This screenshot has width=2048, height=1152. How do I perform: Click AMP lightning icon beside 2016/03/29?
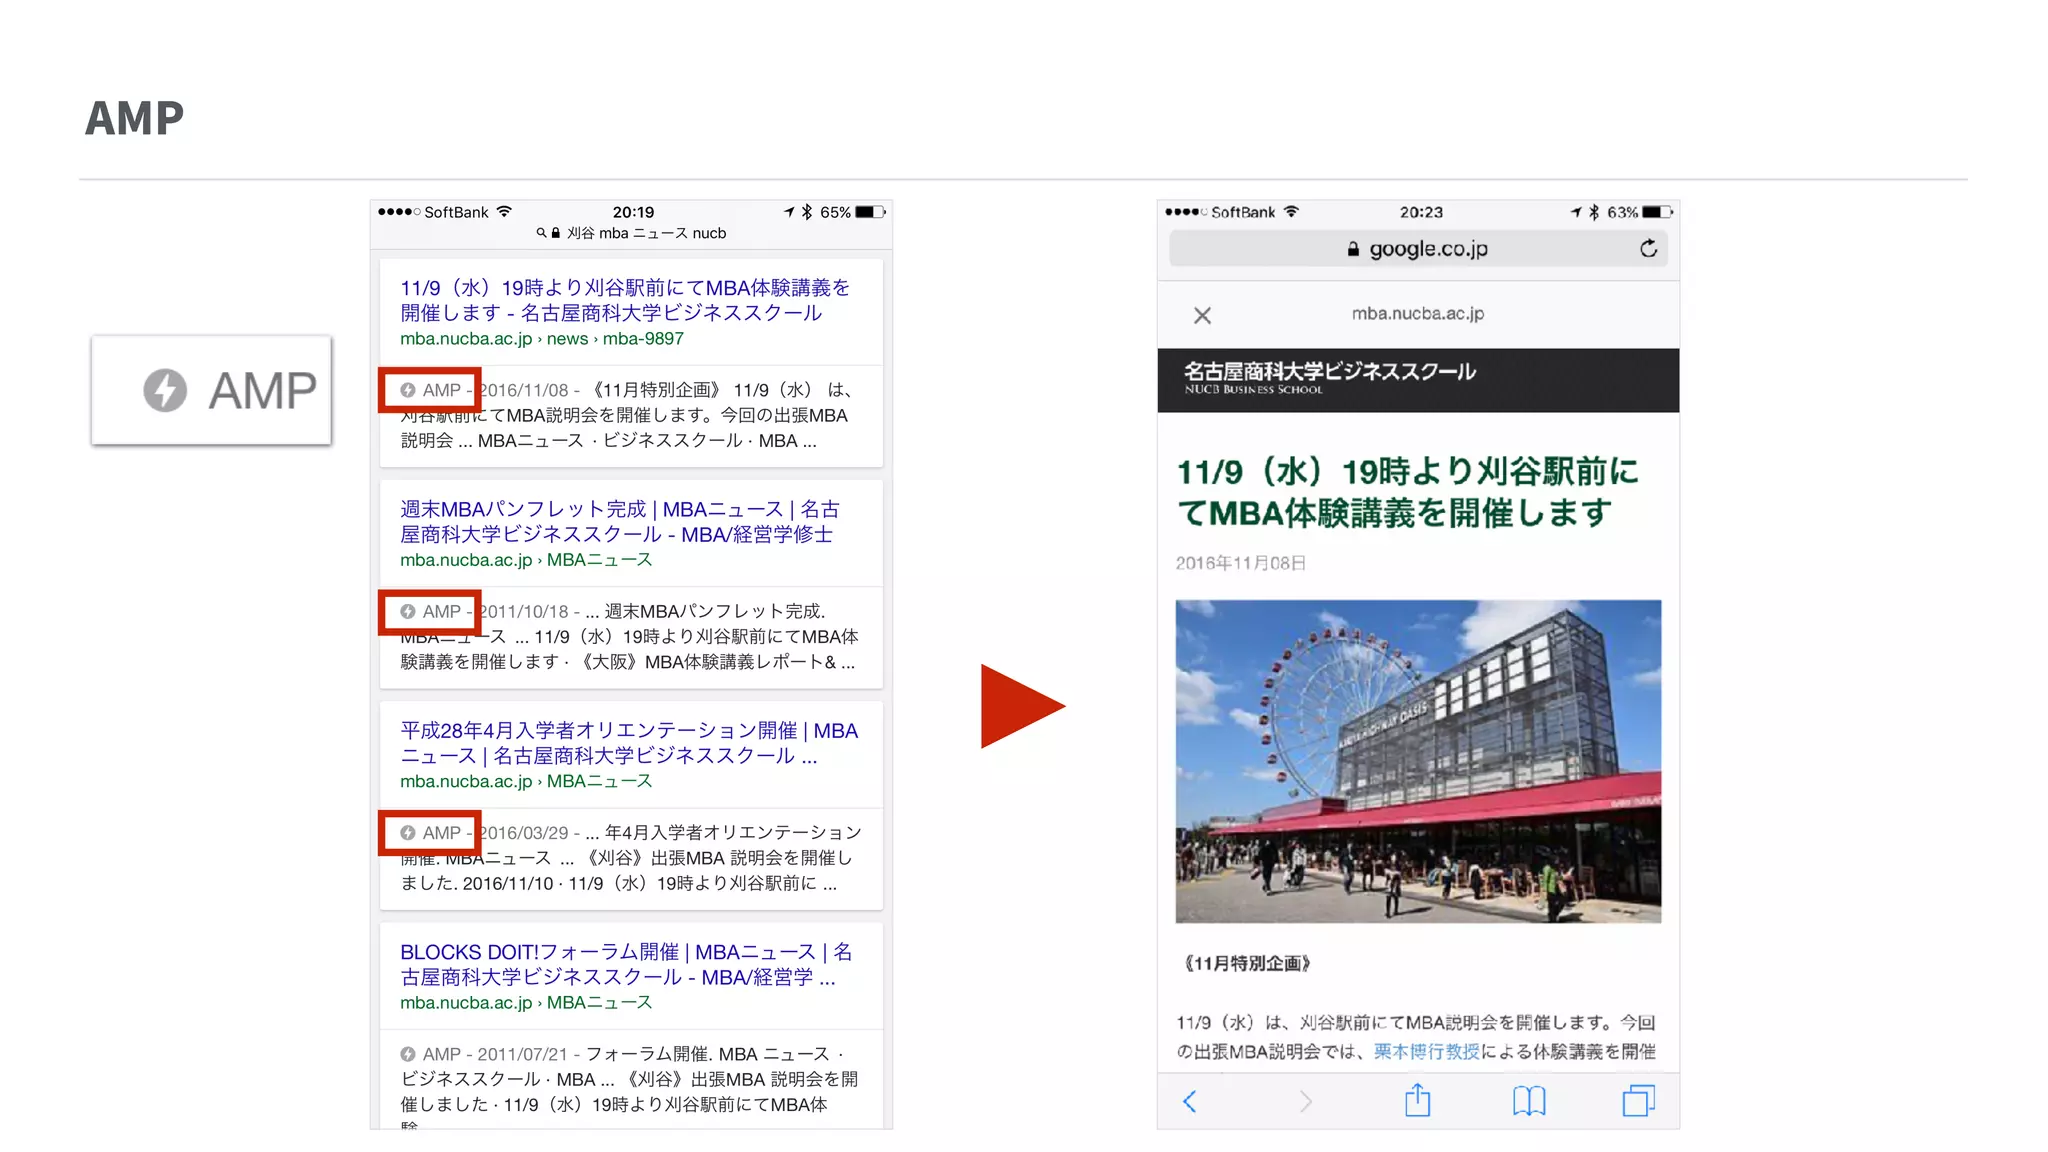(x=408, y=832)
